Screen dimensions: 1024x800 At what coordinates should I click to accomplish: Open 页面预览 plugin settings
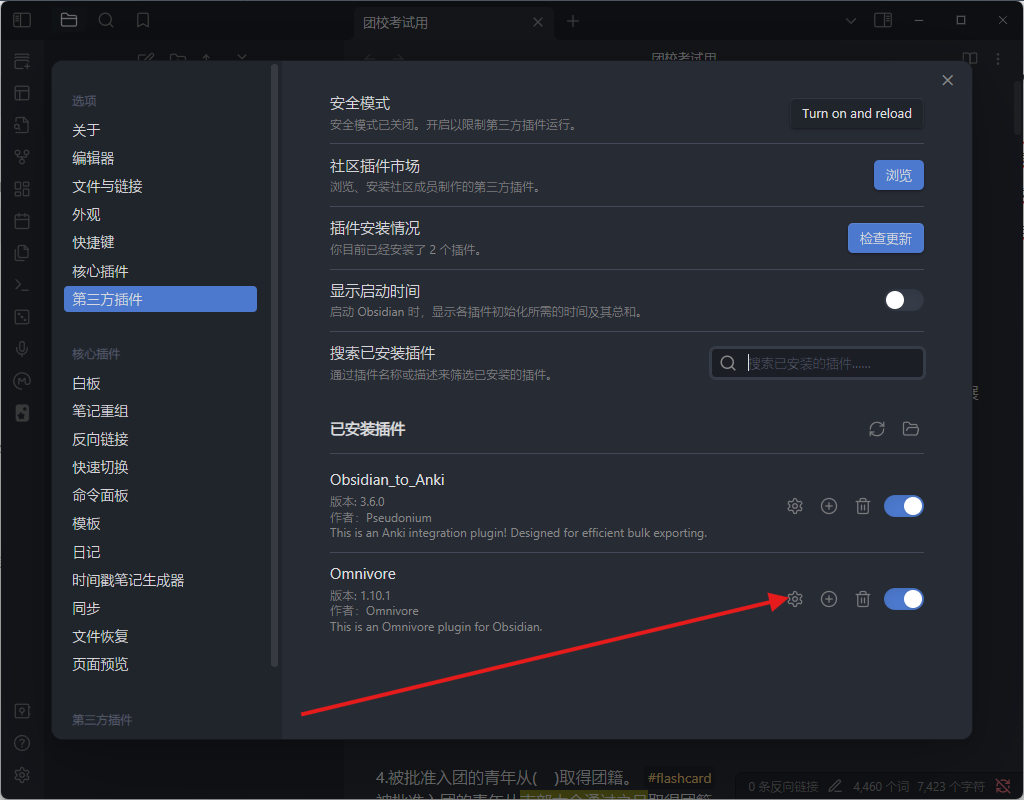161,665
